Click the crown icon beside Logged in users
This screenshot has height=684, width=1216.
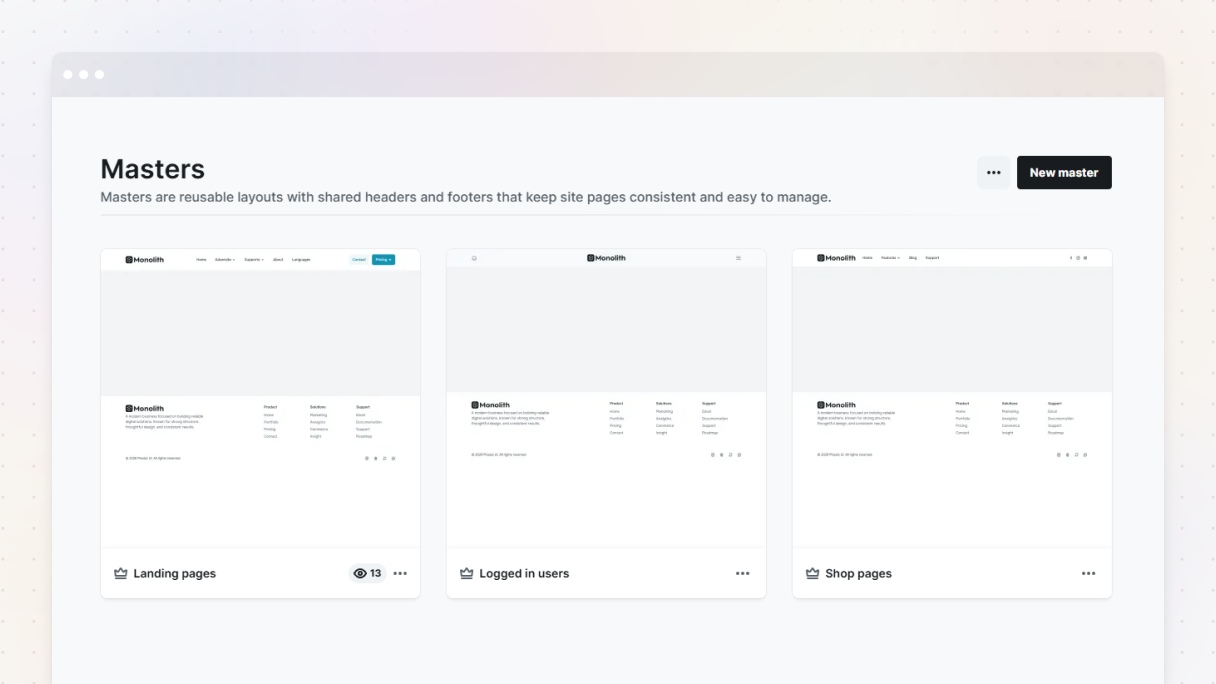467,573
